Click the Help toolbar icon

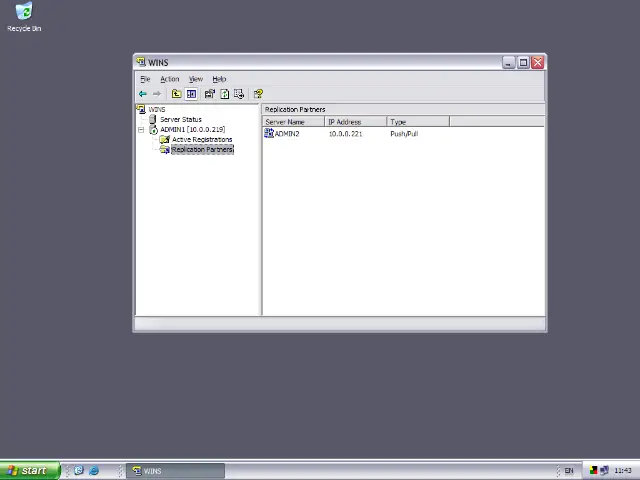click(258, 94)
